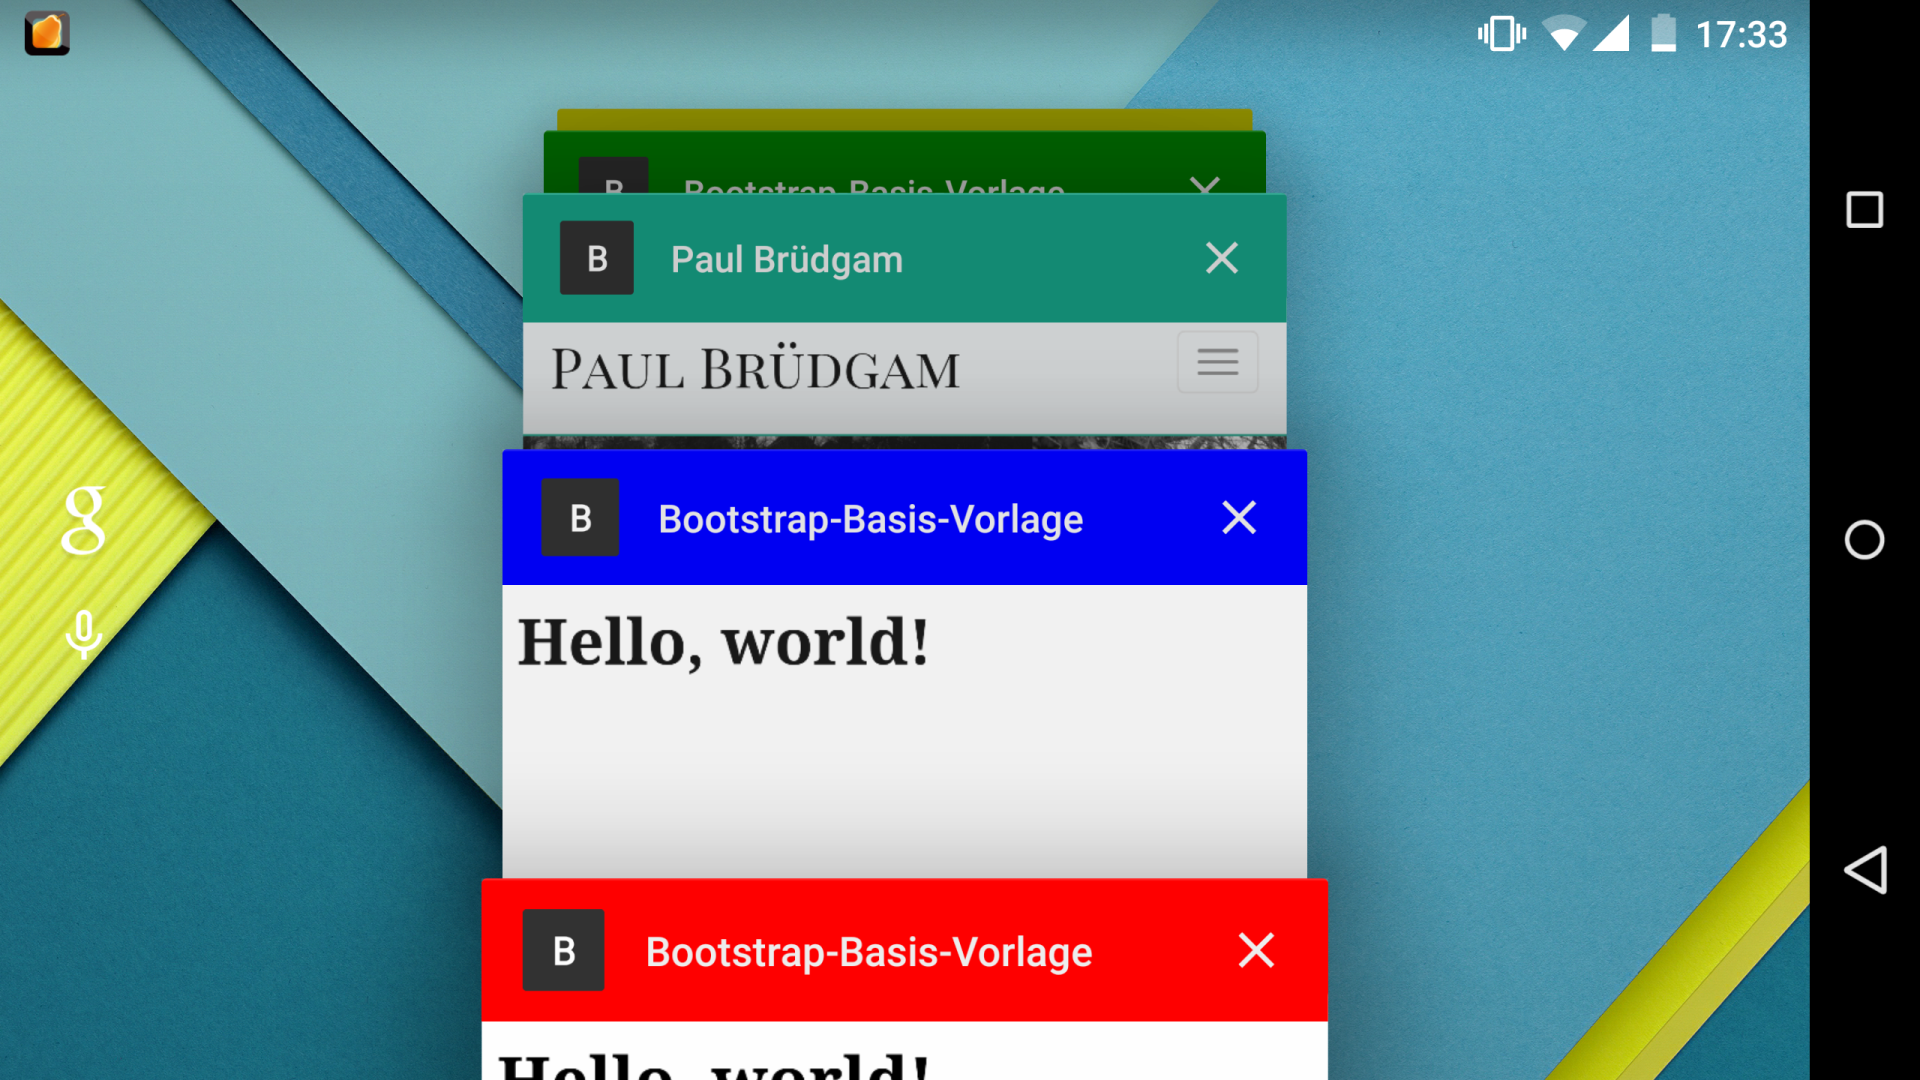
Task: Tap the B app icon on Paul Brüdgam card
Action: pyautogui.click(x=597, y=258)
